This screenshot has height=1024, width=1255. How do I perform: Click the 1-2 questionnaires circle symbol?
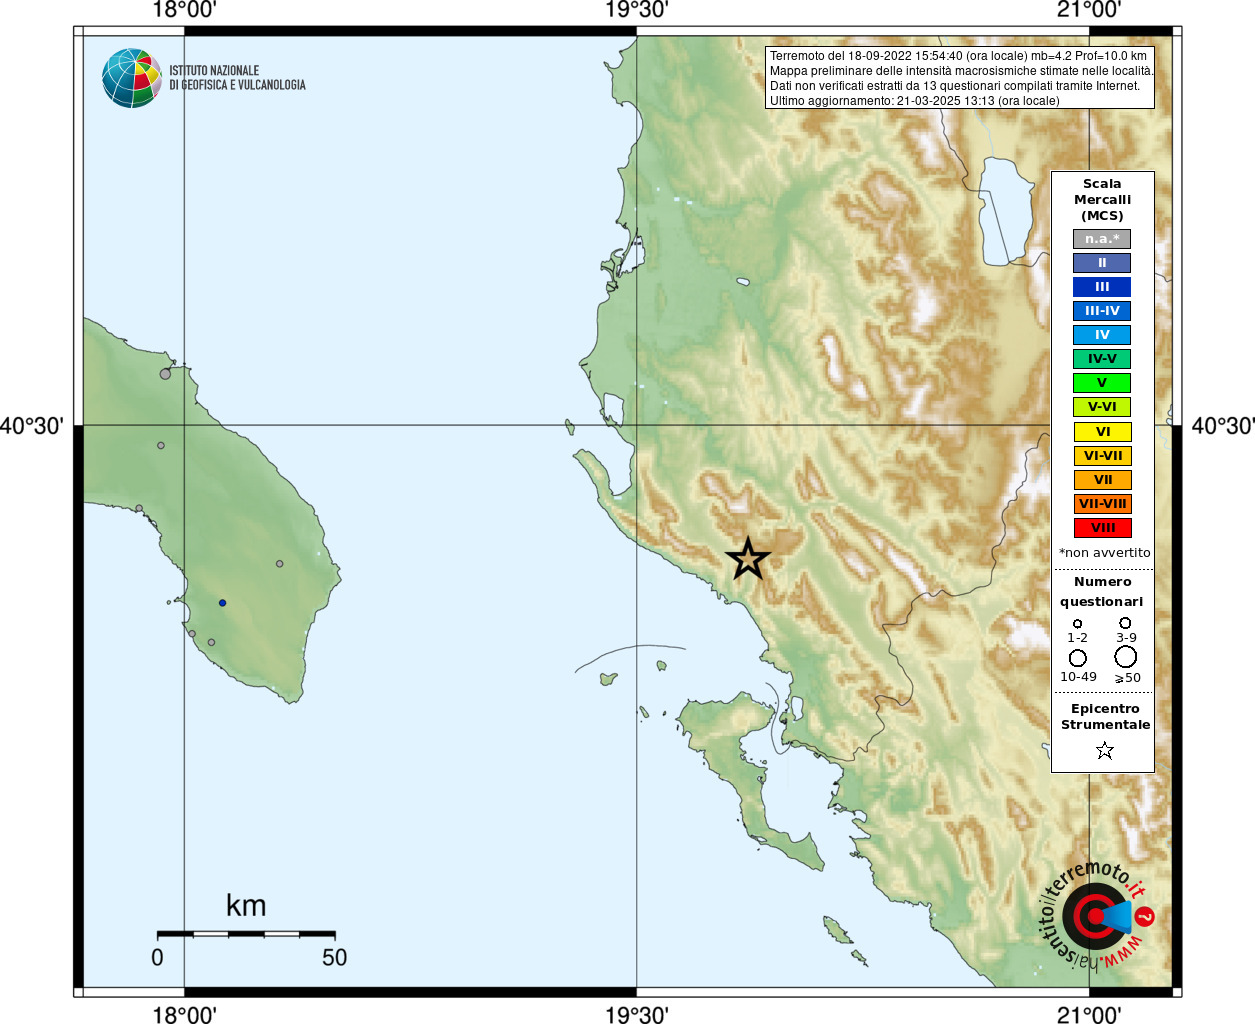pos(1077,623)
